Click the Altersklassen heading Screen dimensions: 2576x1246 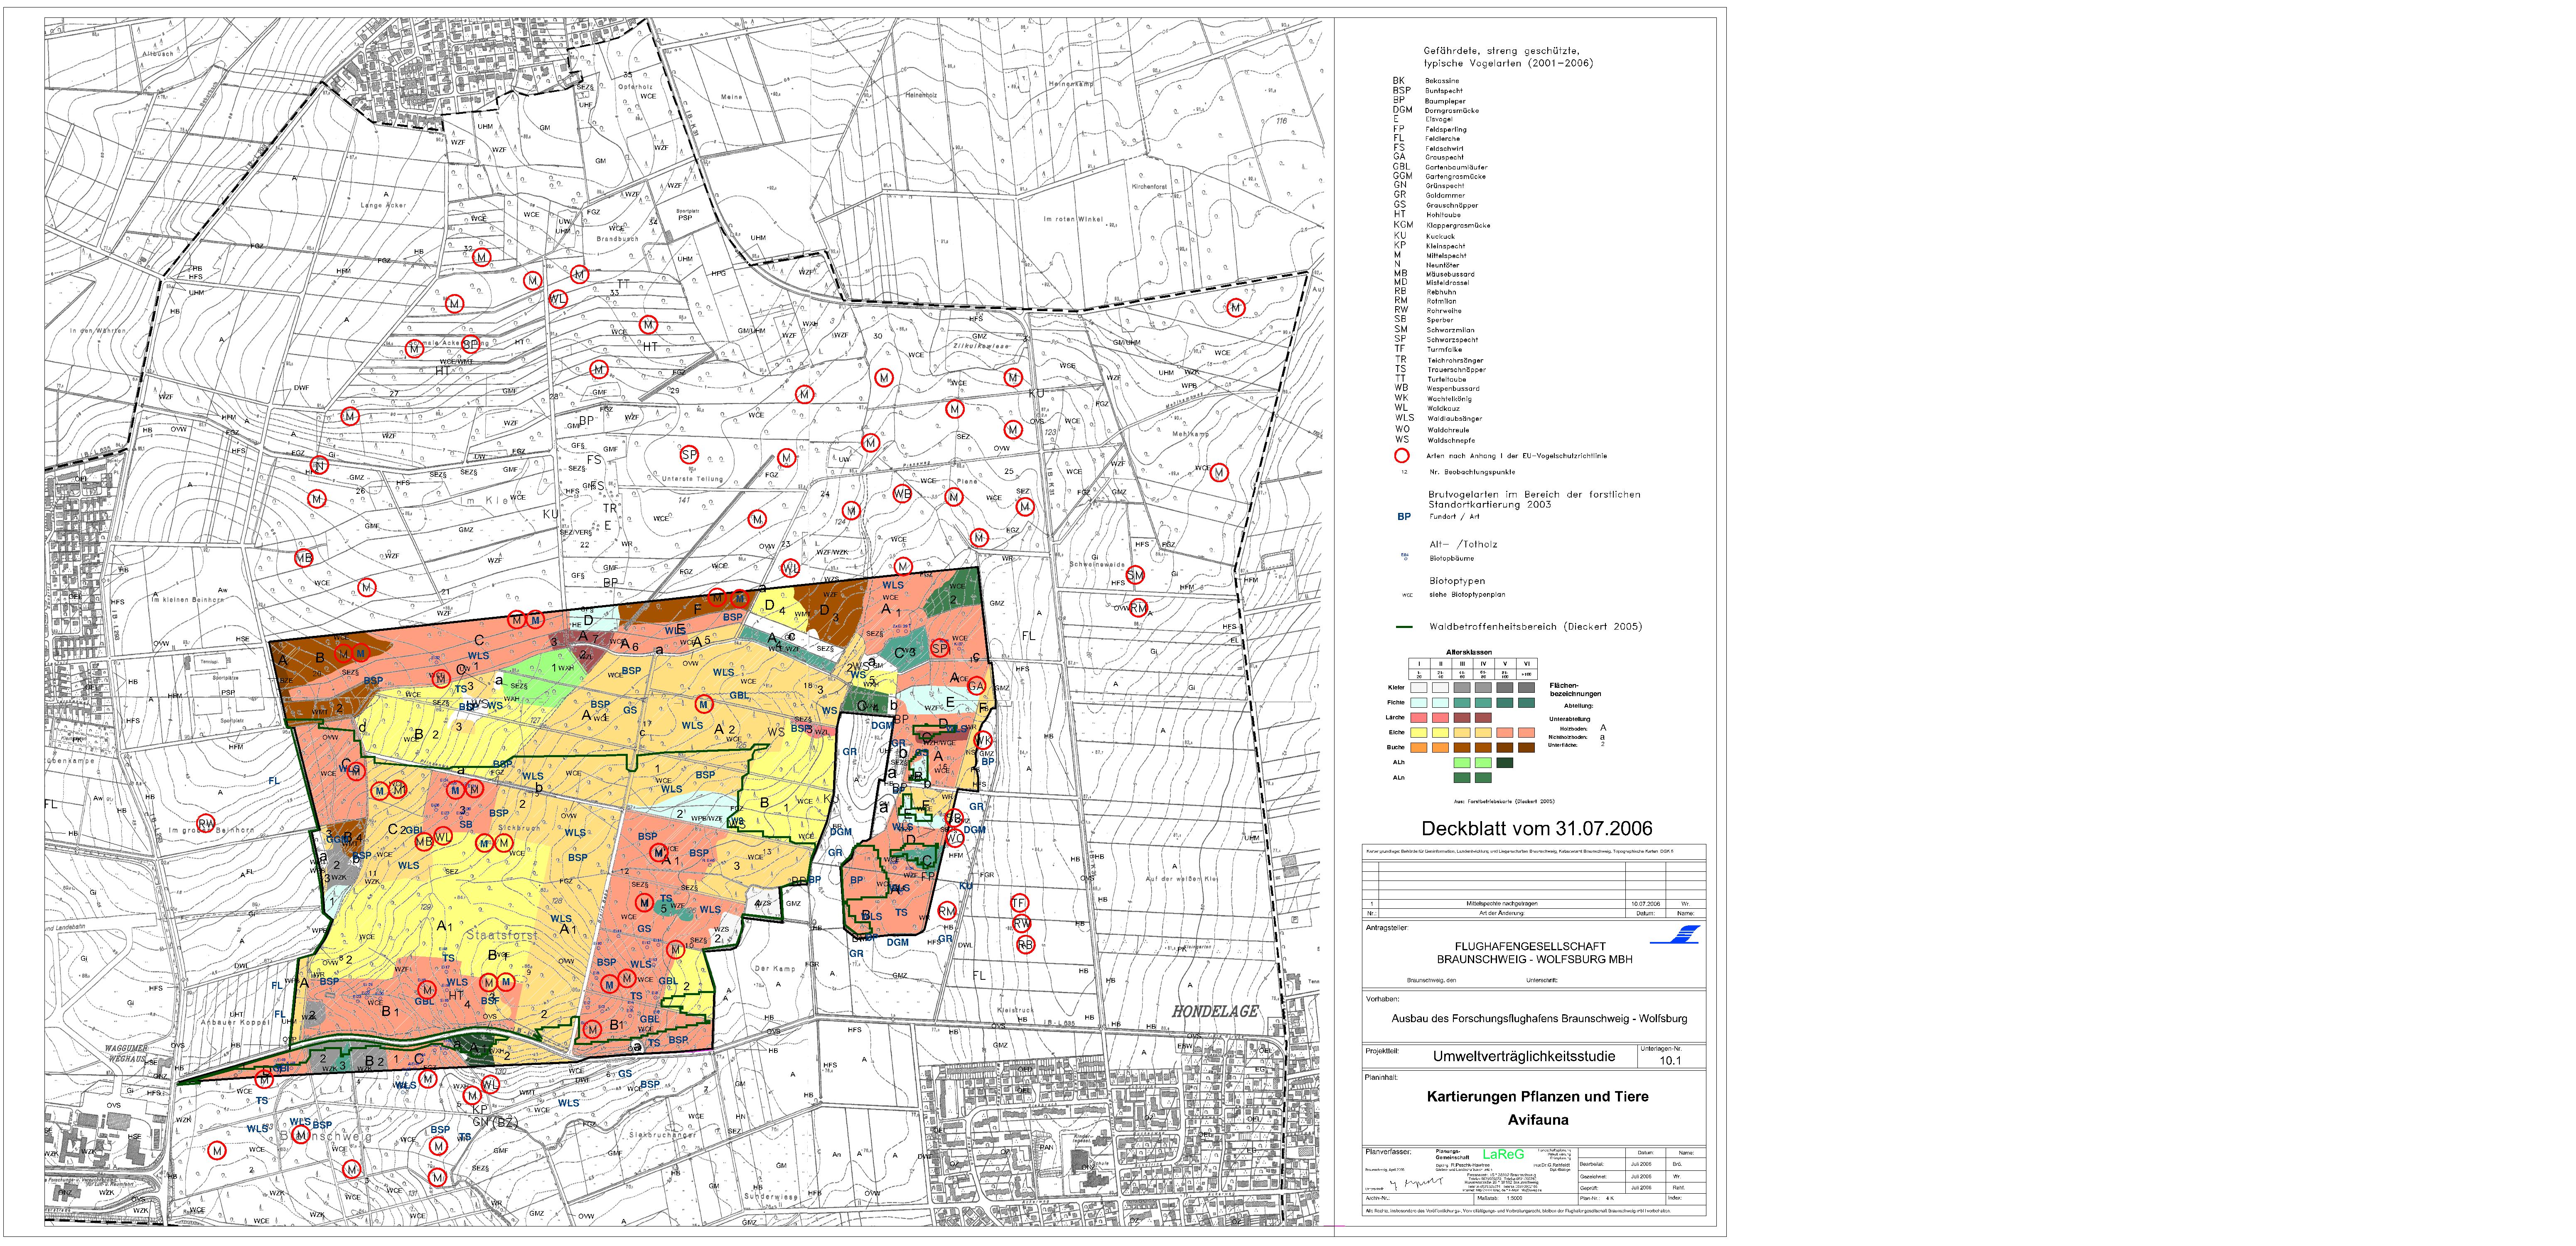point(1469,652)
